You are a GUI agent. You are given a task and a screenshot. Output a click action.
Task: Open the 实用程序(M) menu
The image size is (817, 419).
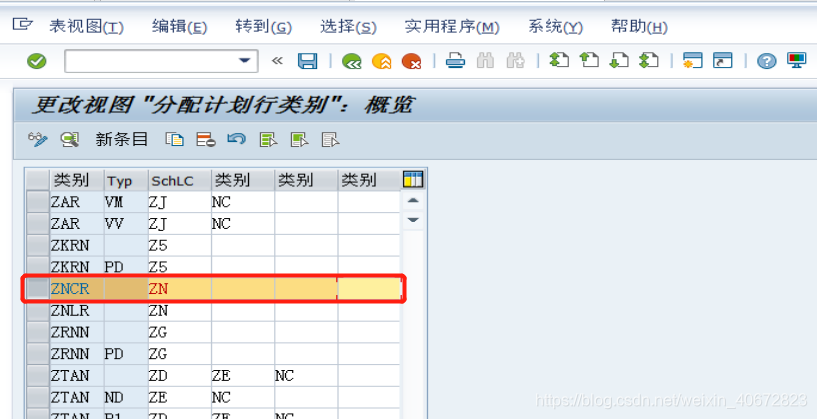[x=452, y=26]
